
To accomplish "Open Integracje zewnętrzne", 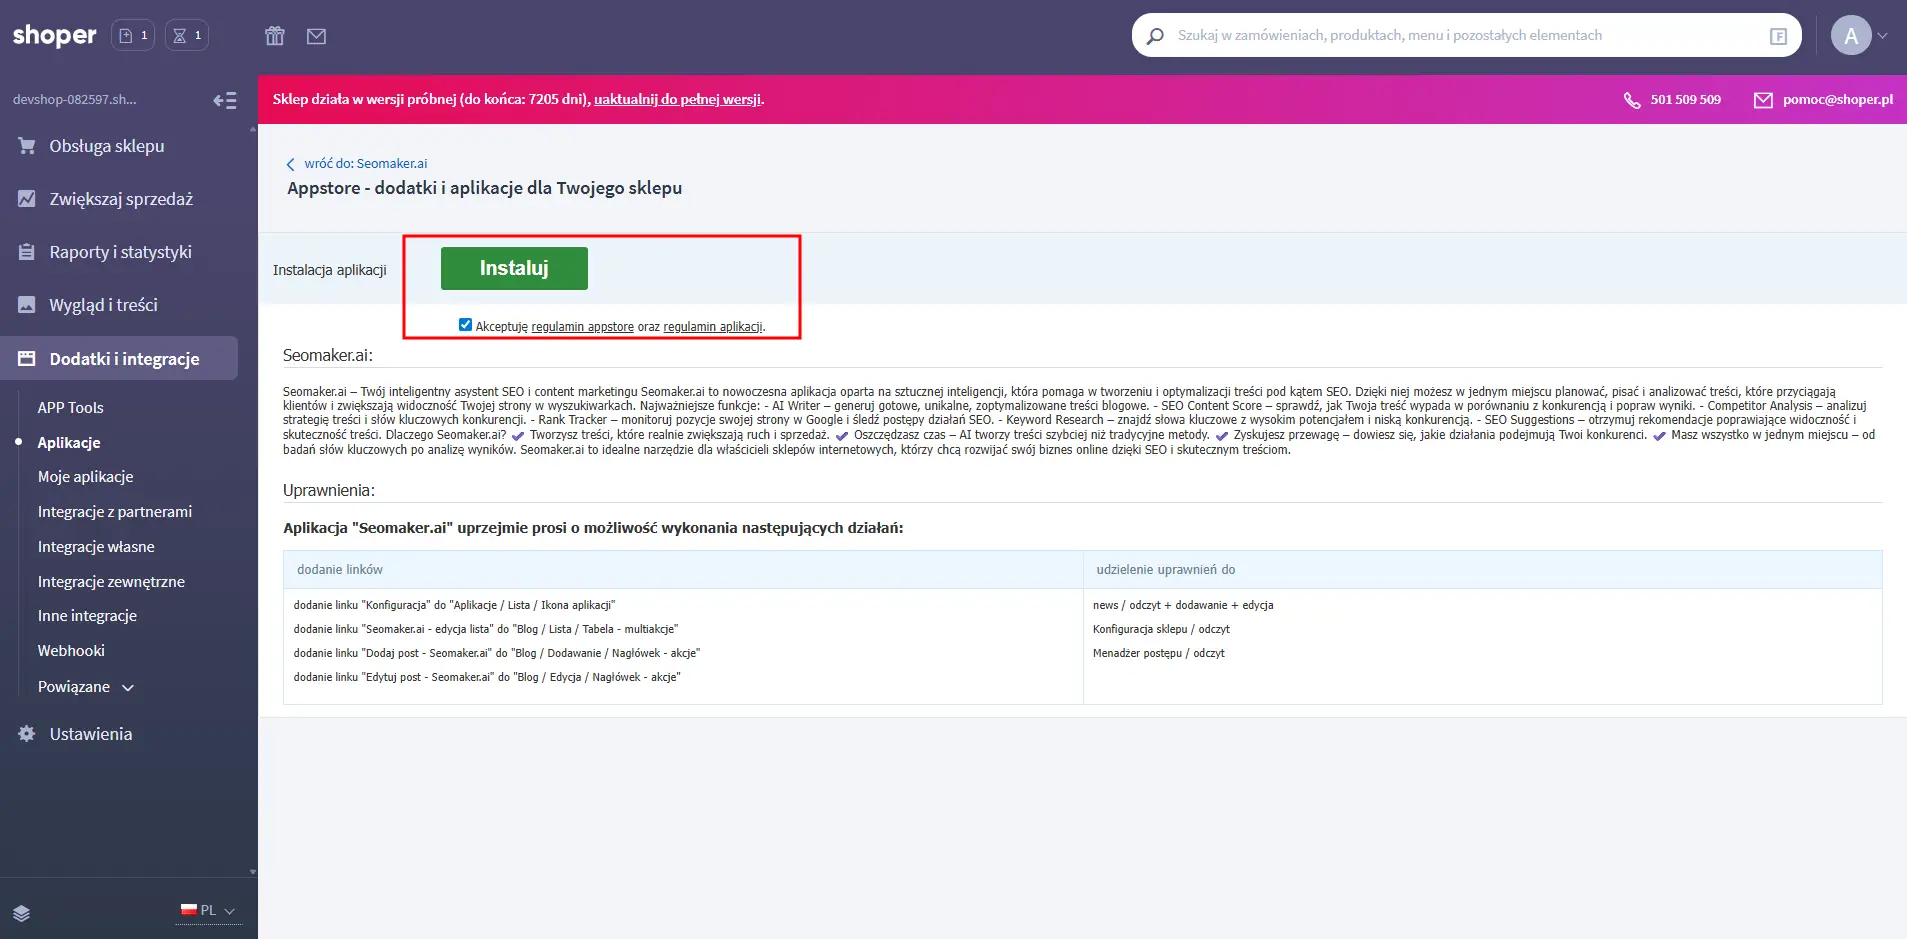I will (x=111, y=582).
